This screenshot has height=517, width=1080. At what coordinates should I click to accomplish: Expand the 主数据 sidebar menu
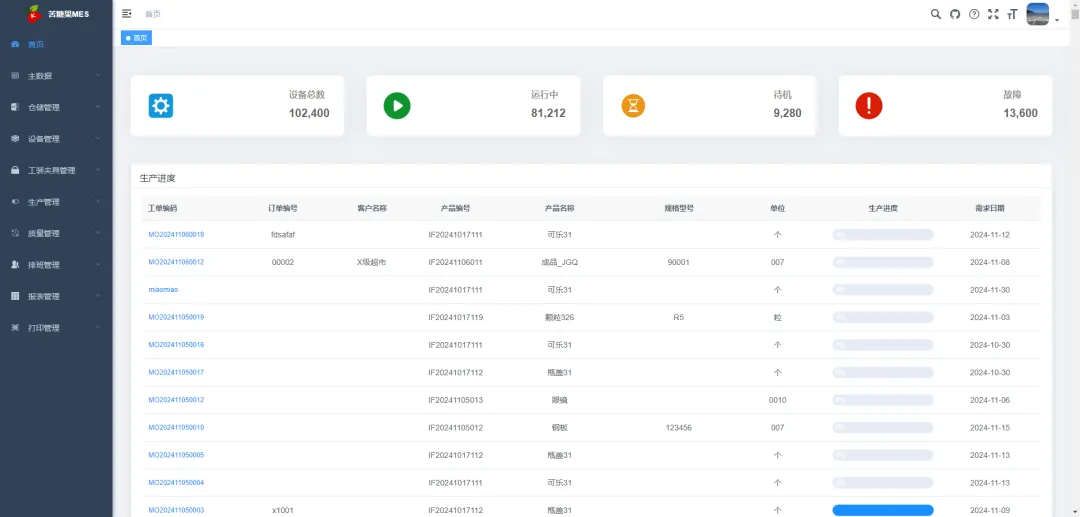(55, 76)
